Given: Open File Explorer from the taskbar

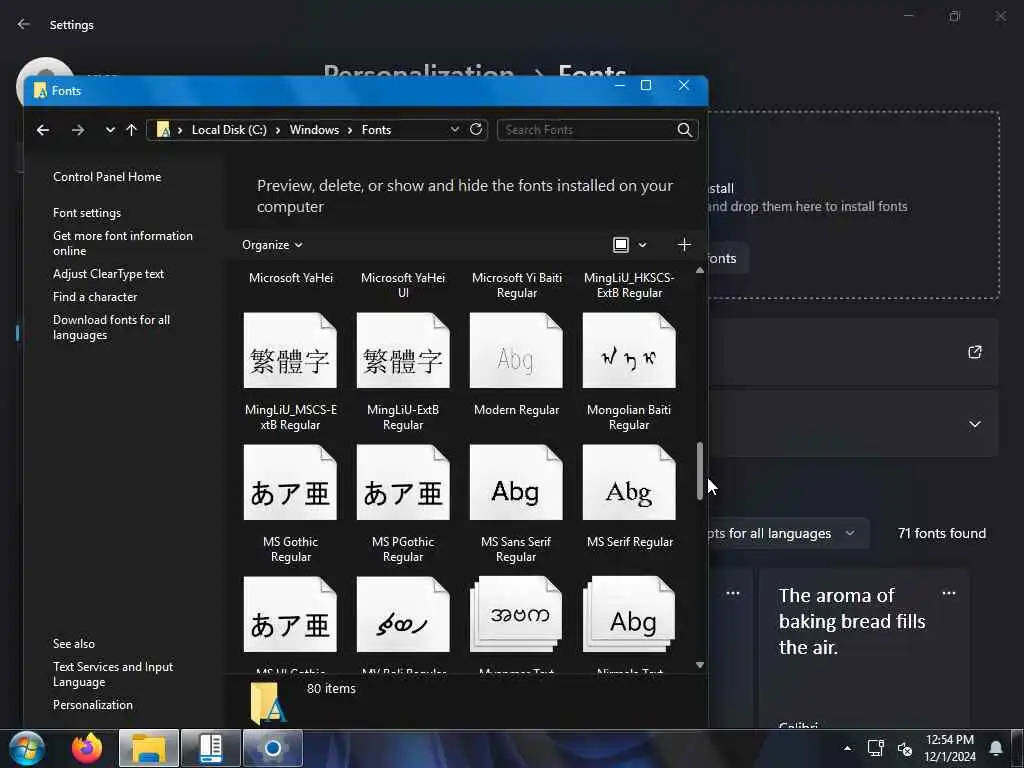Looking at the screenshot, I should coord(149,748).
